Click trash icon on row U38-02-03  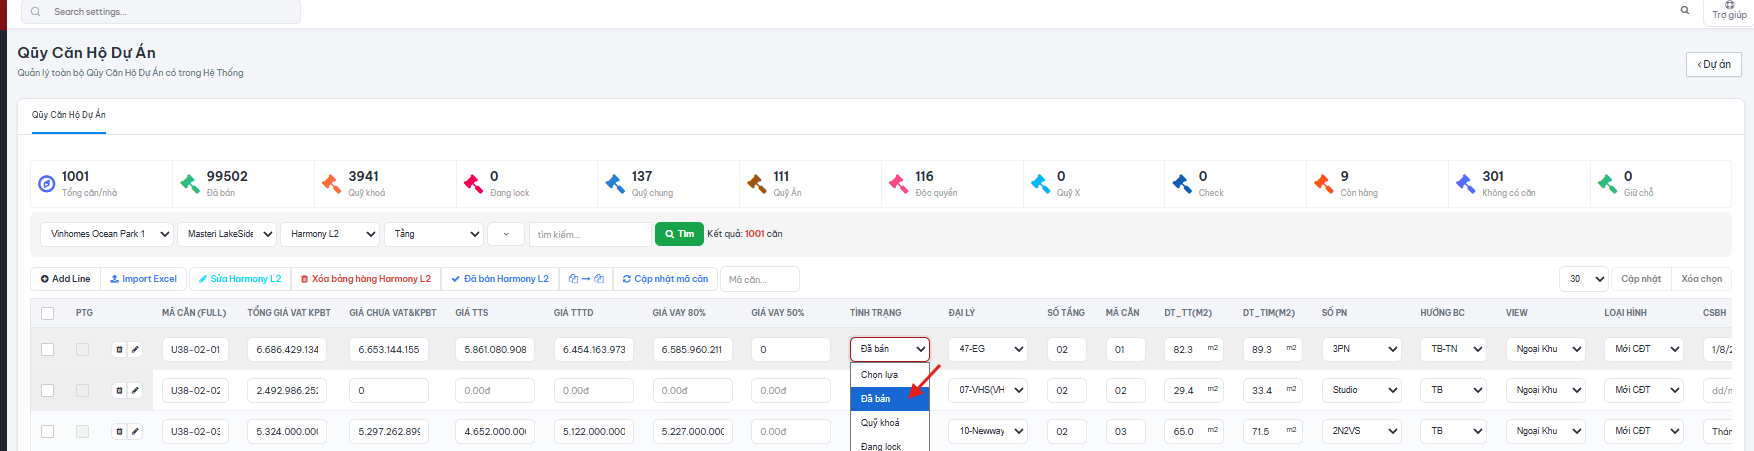click(119, 431)
